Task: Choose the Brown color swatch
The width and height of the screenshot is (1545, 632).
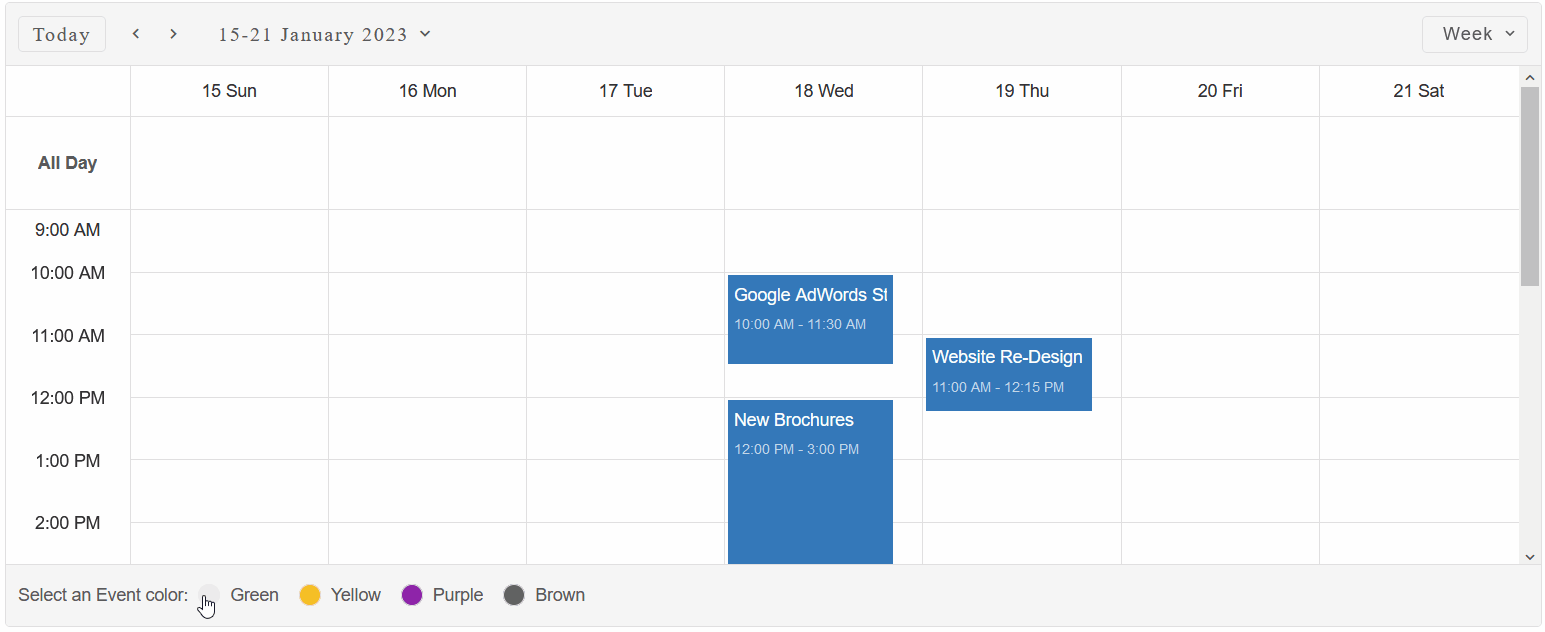Action: [514, 595]
